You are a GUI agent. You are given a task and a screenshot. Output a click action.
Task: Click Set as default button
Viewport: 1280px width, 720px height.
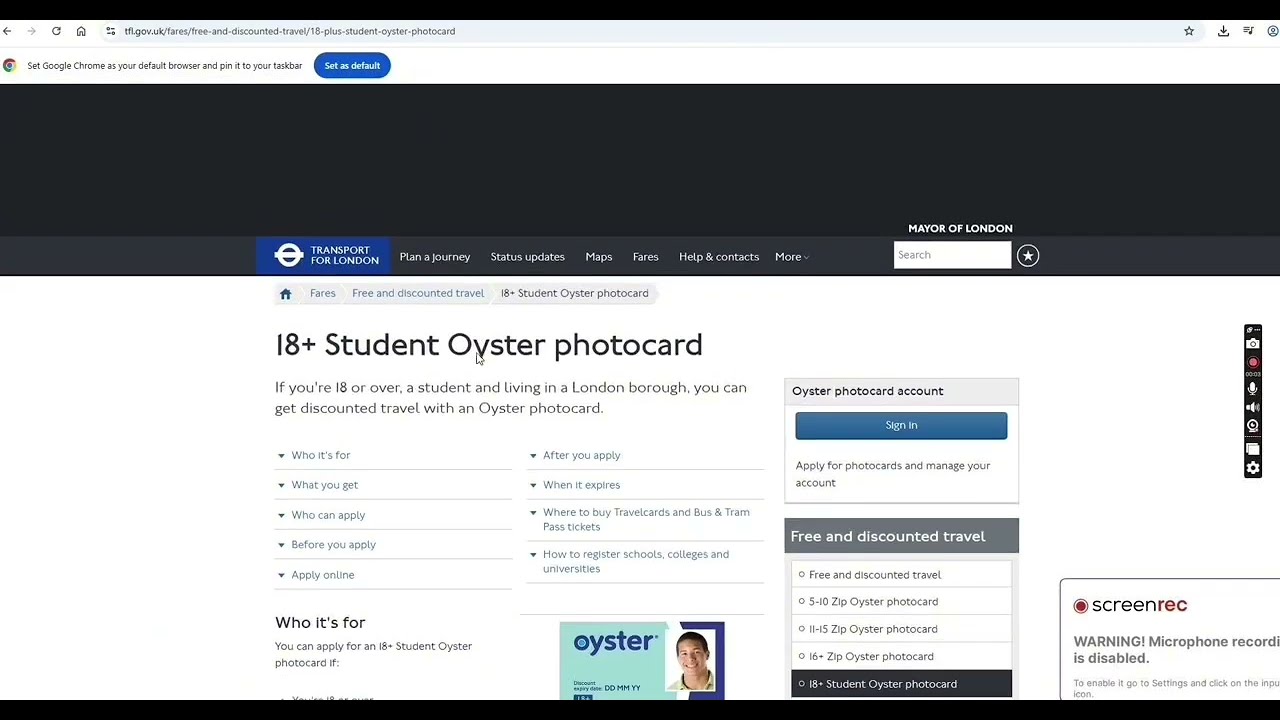click(352, 66)
